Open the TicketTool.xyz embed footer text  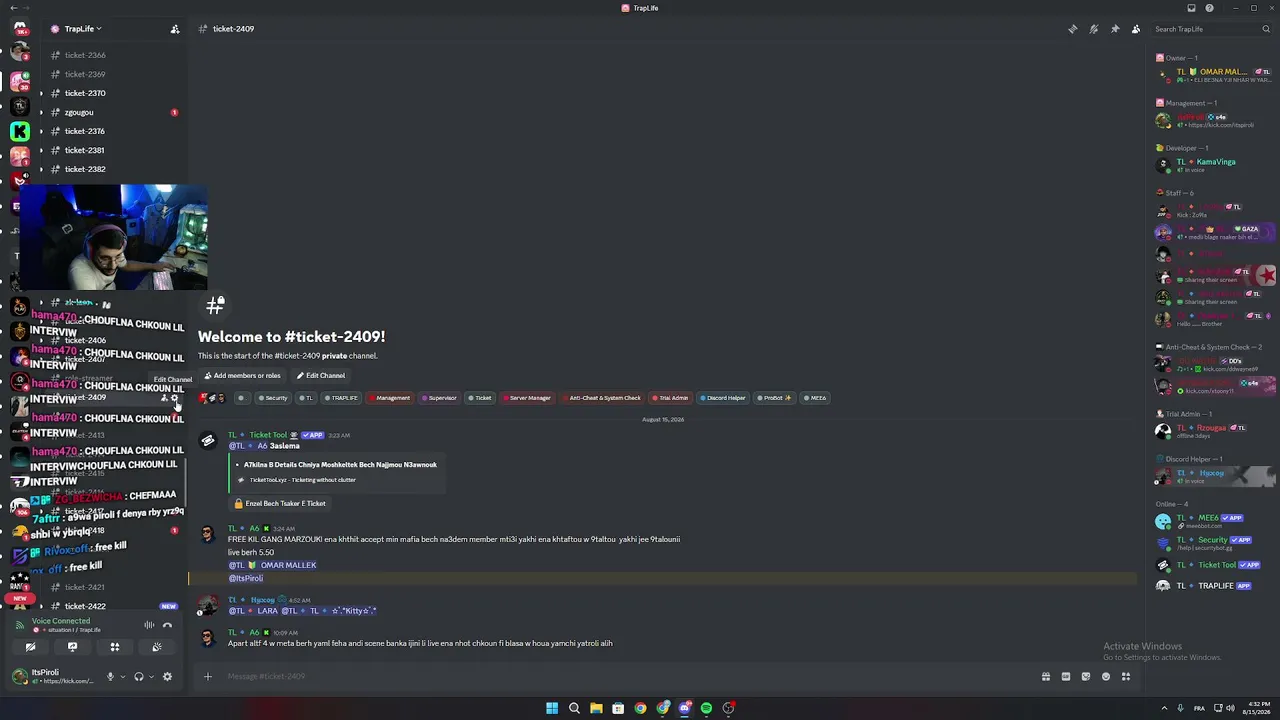pos(302,480)
